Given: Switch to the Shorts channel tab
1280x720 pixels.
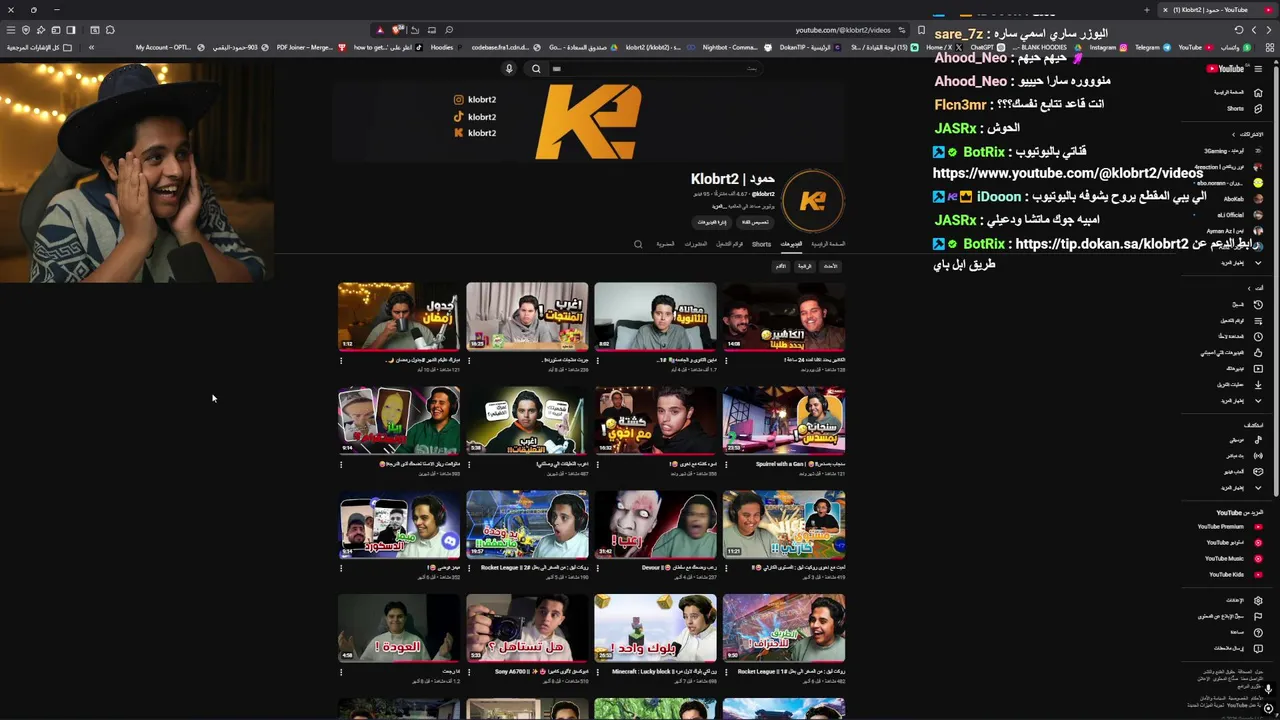Looking at the screenshot, I should click(x=761, y=244).
